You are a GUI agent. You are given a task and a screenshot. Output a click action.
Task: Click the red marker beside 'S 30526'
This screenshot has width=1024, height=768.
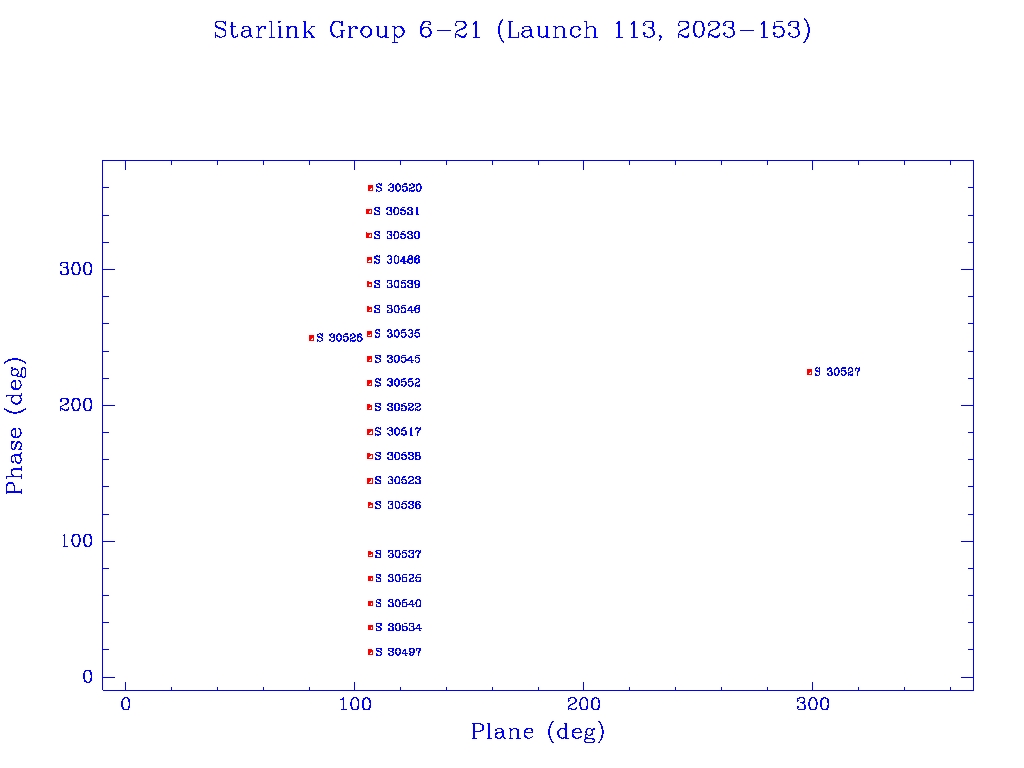(x=312, y=338)
